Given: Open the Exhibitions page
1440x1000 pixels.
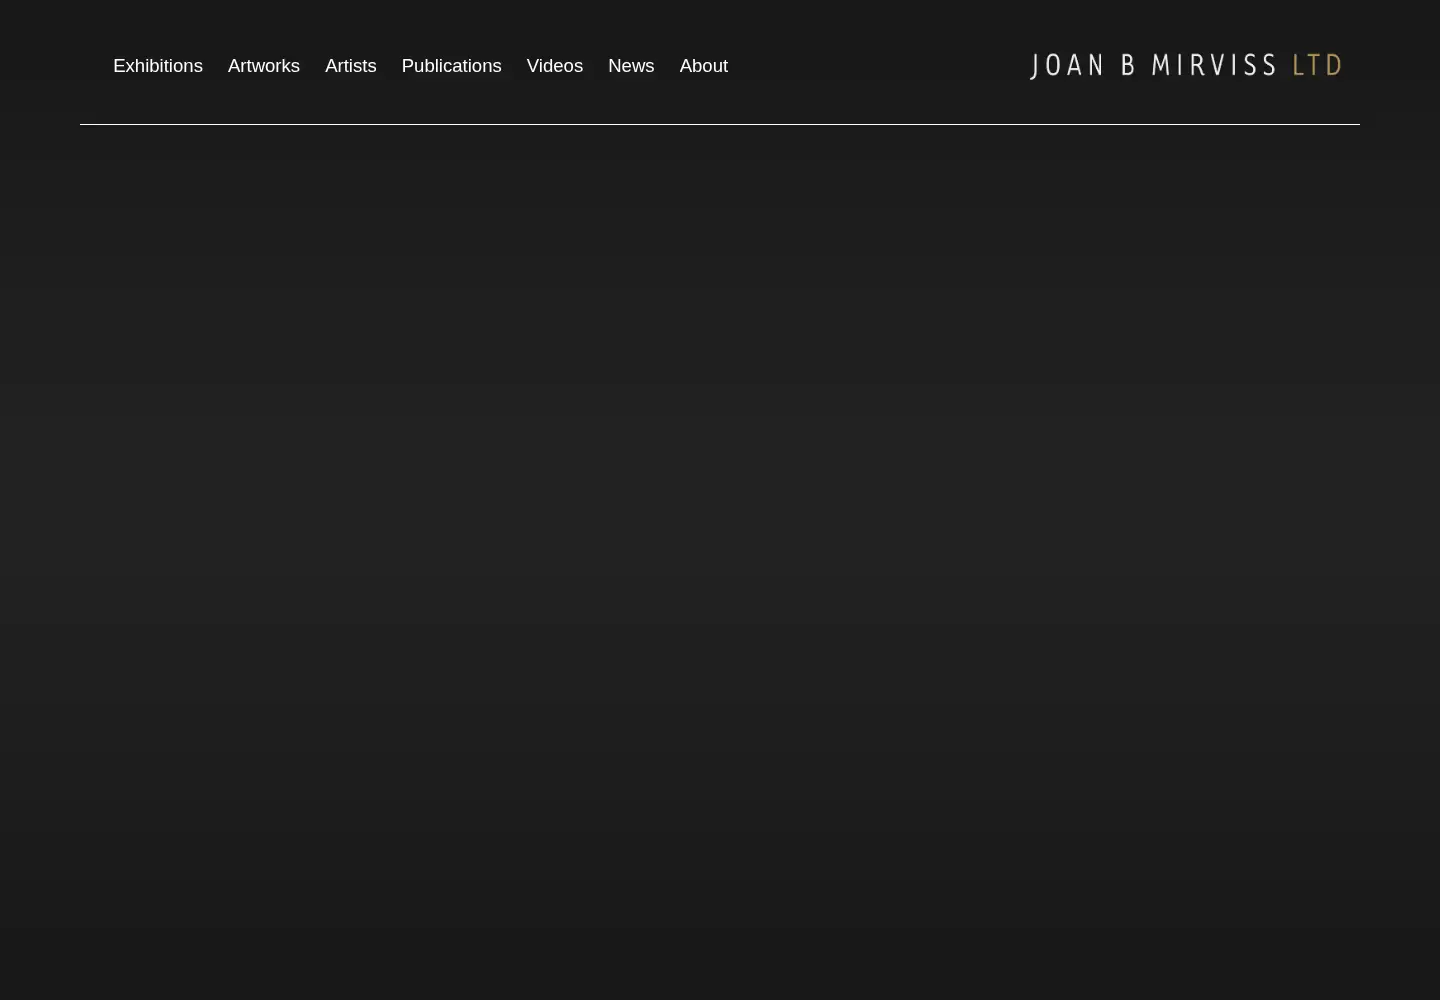Looking at the screenshot, I should point(158,66).
